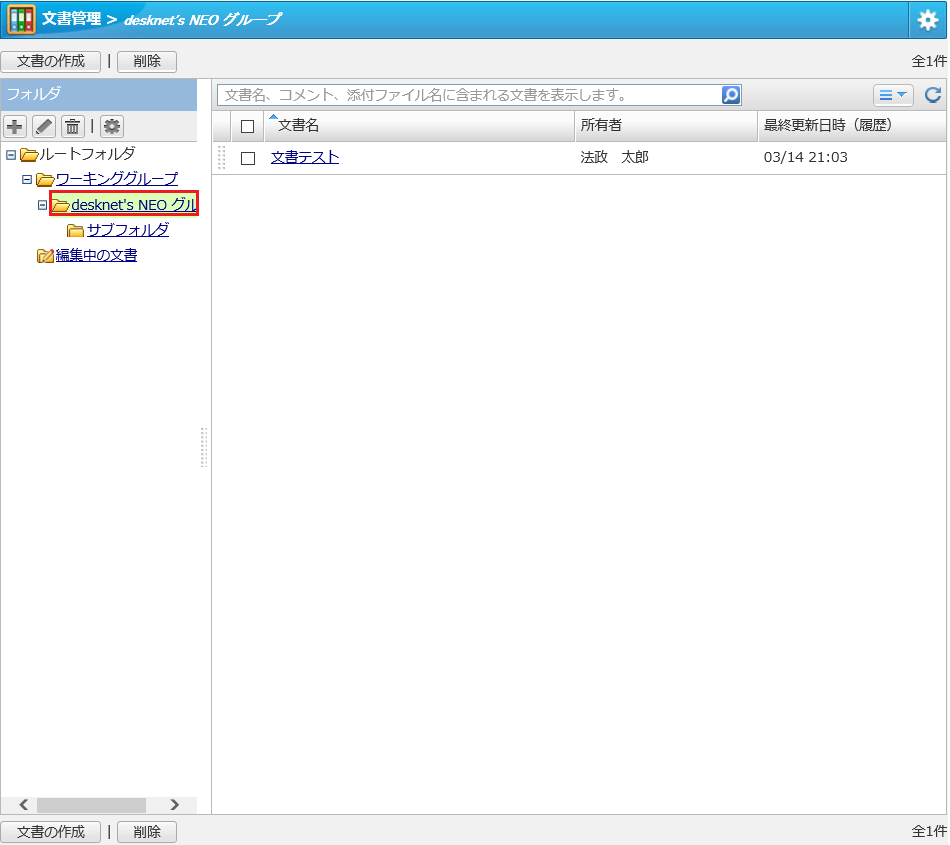Collapse the ルートフォルダ tree node
950x845 pixels.
point(11,155)
